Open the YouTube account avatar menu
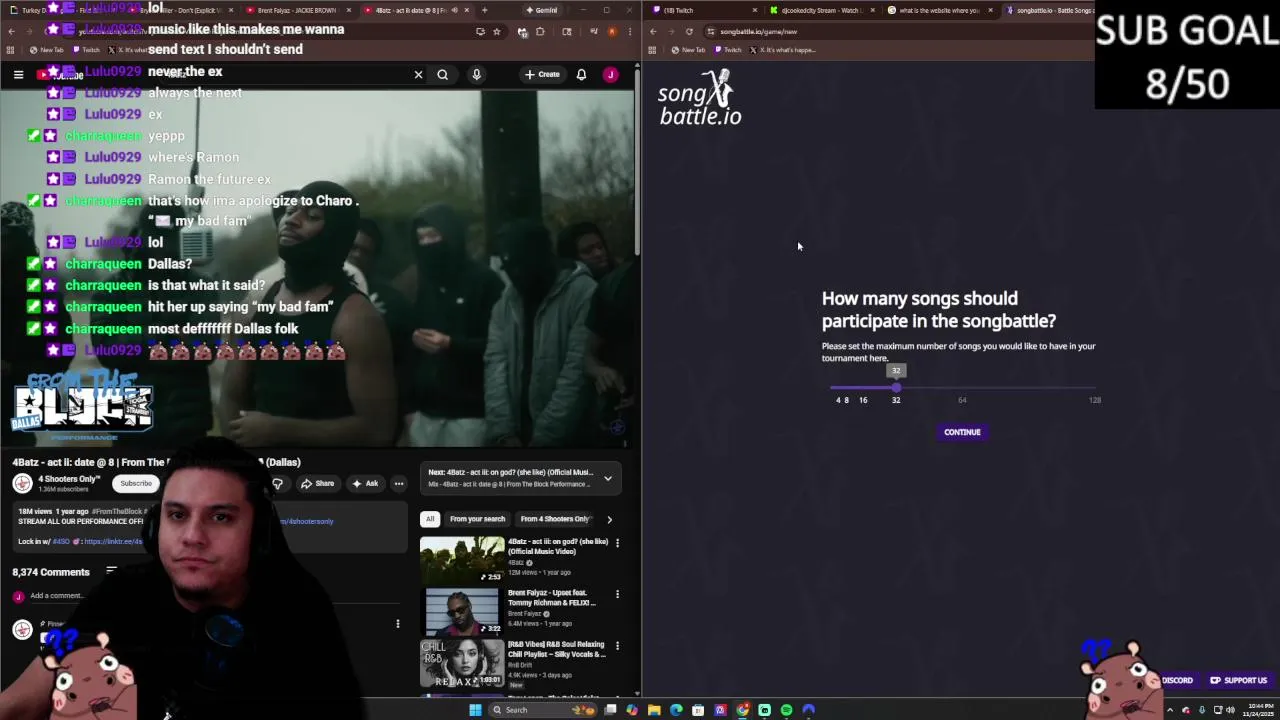Image resolution: width=1280 pixels, height=720 pixels. tap(610, 74)
